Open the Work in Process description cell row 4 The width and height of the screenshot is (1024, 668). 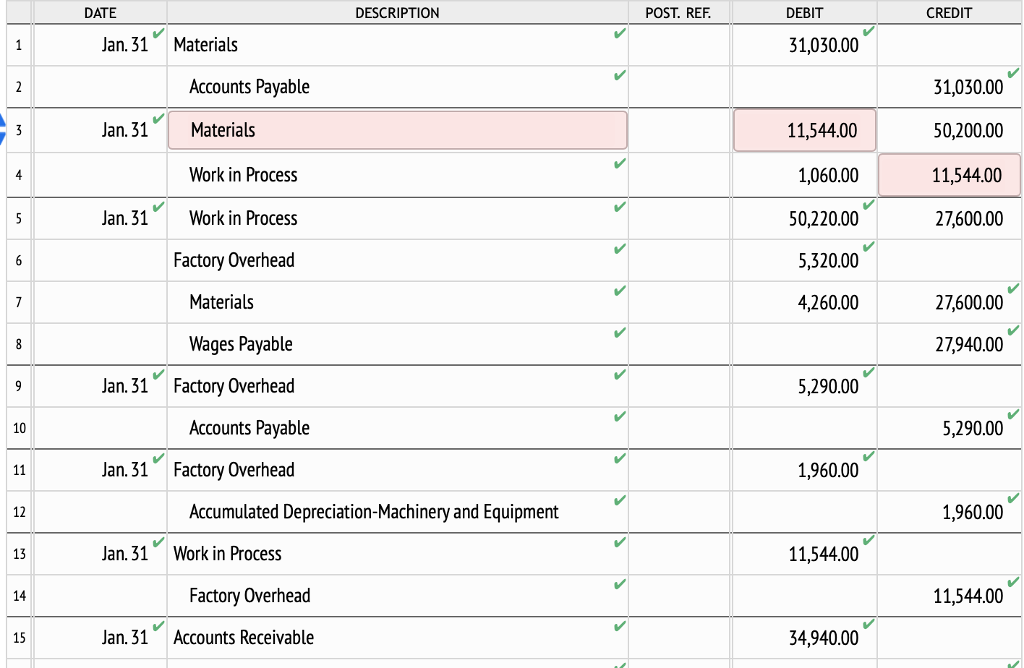click(396, 175)
